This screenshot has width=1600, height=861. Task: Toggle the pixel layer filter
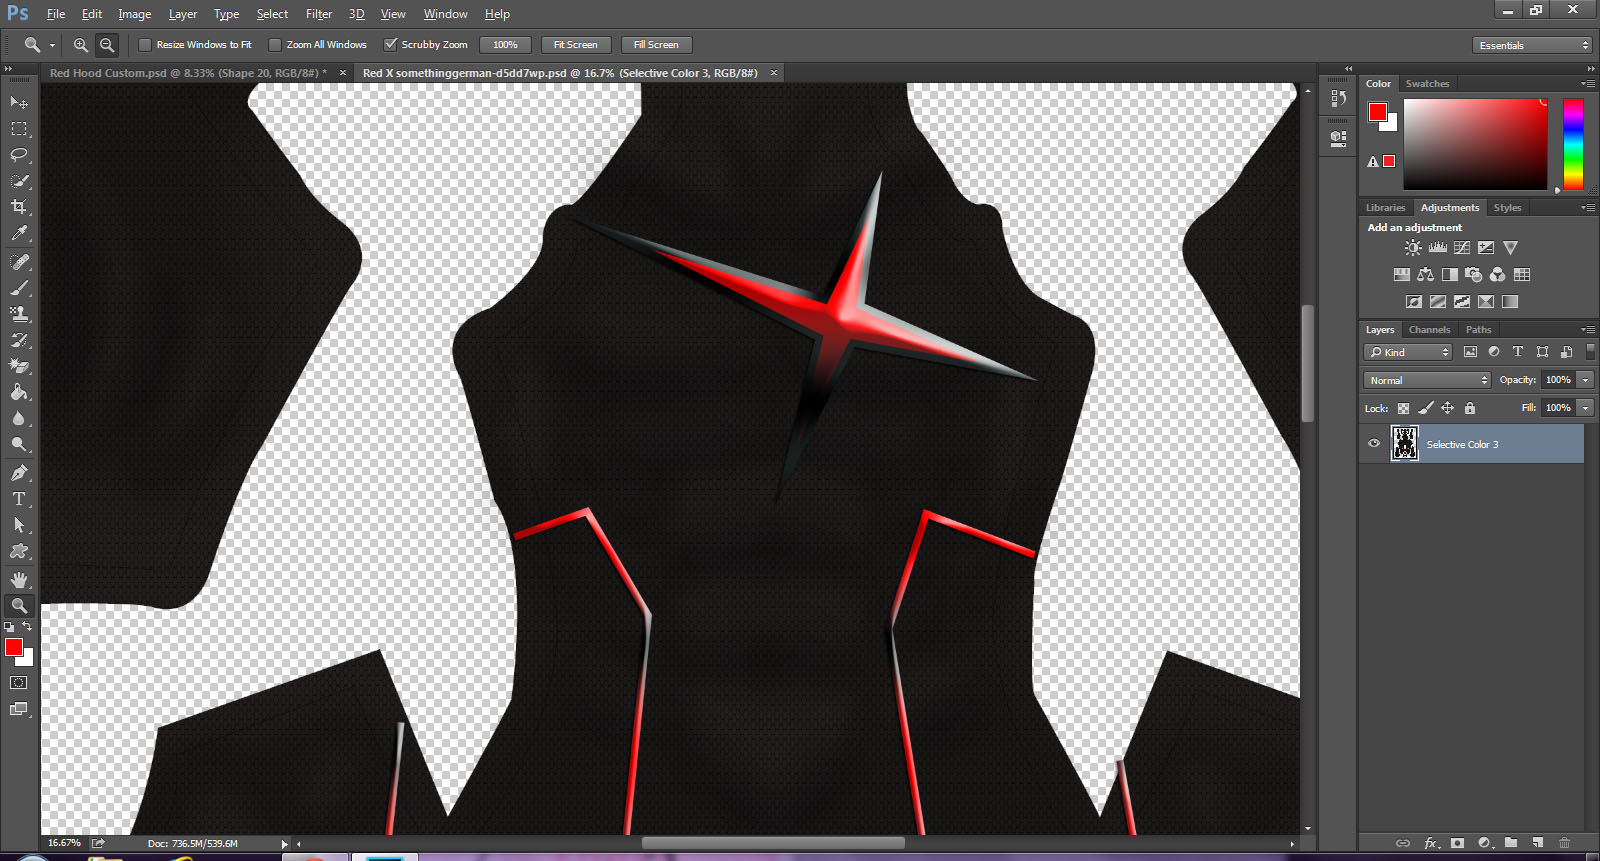1470,352
